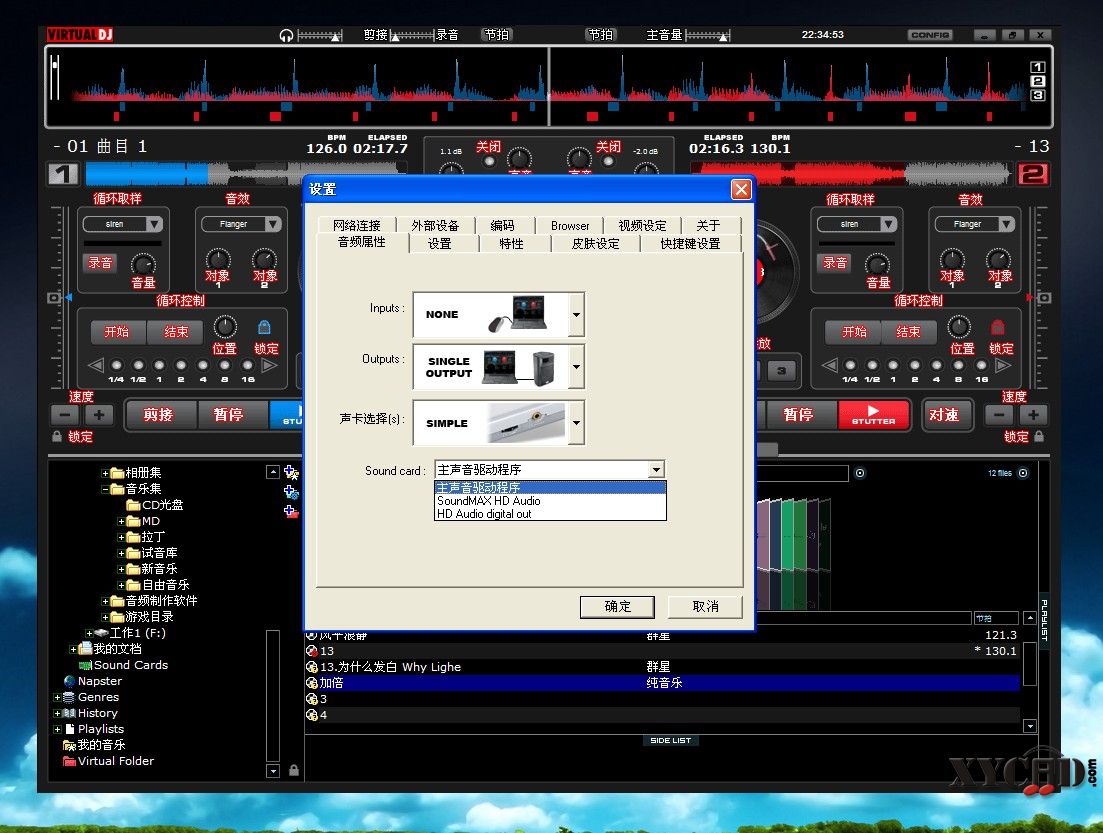1103x833 pixels.
Task: Click the round icon beside 12 files
Action: tap(1023, 473)
